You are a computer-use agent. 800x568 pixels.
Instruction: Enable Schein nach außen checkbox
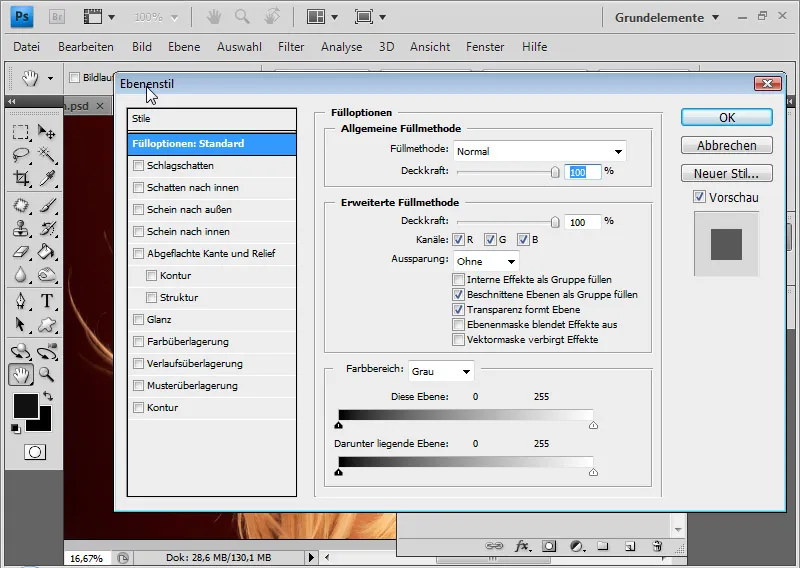pos(138,209)
